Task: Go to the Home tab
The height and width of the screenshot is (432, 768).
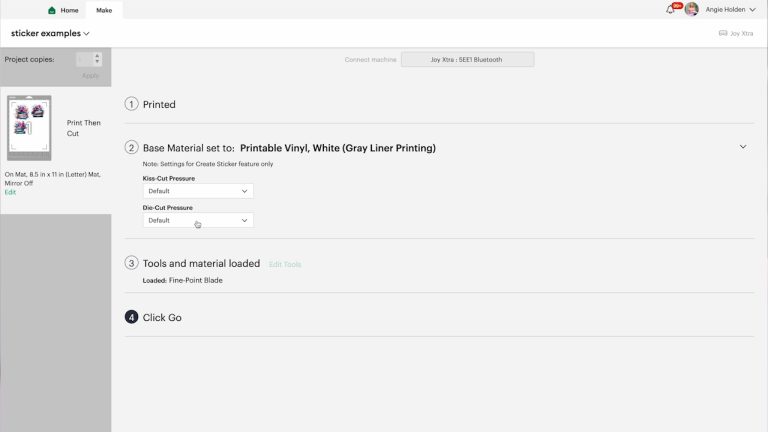Action: 63,10
